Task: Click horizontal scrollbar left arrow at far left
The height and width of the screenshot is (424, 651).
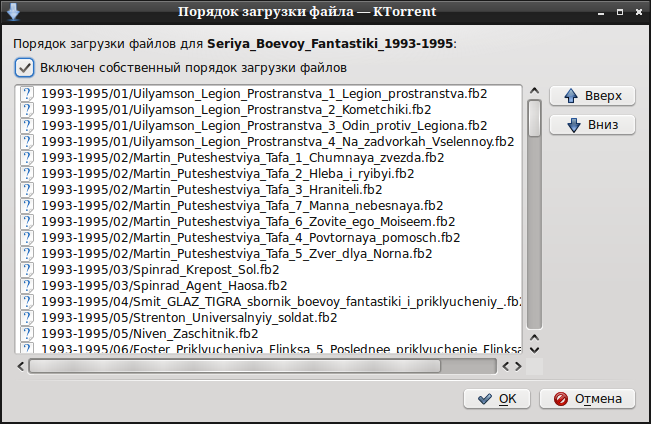Action: tap(21, 366)
